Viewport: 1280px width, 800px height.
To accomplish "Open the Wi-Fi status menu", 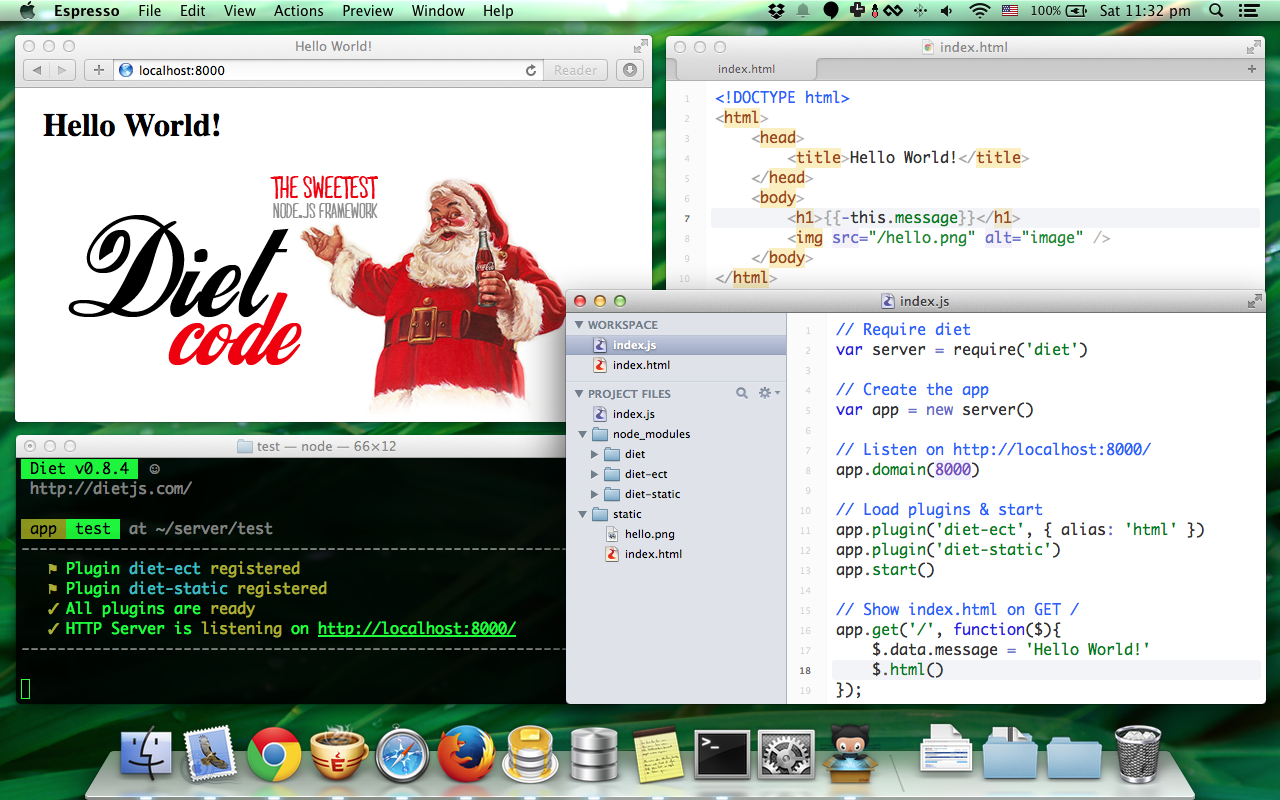I will pos(980,11).
